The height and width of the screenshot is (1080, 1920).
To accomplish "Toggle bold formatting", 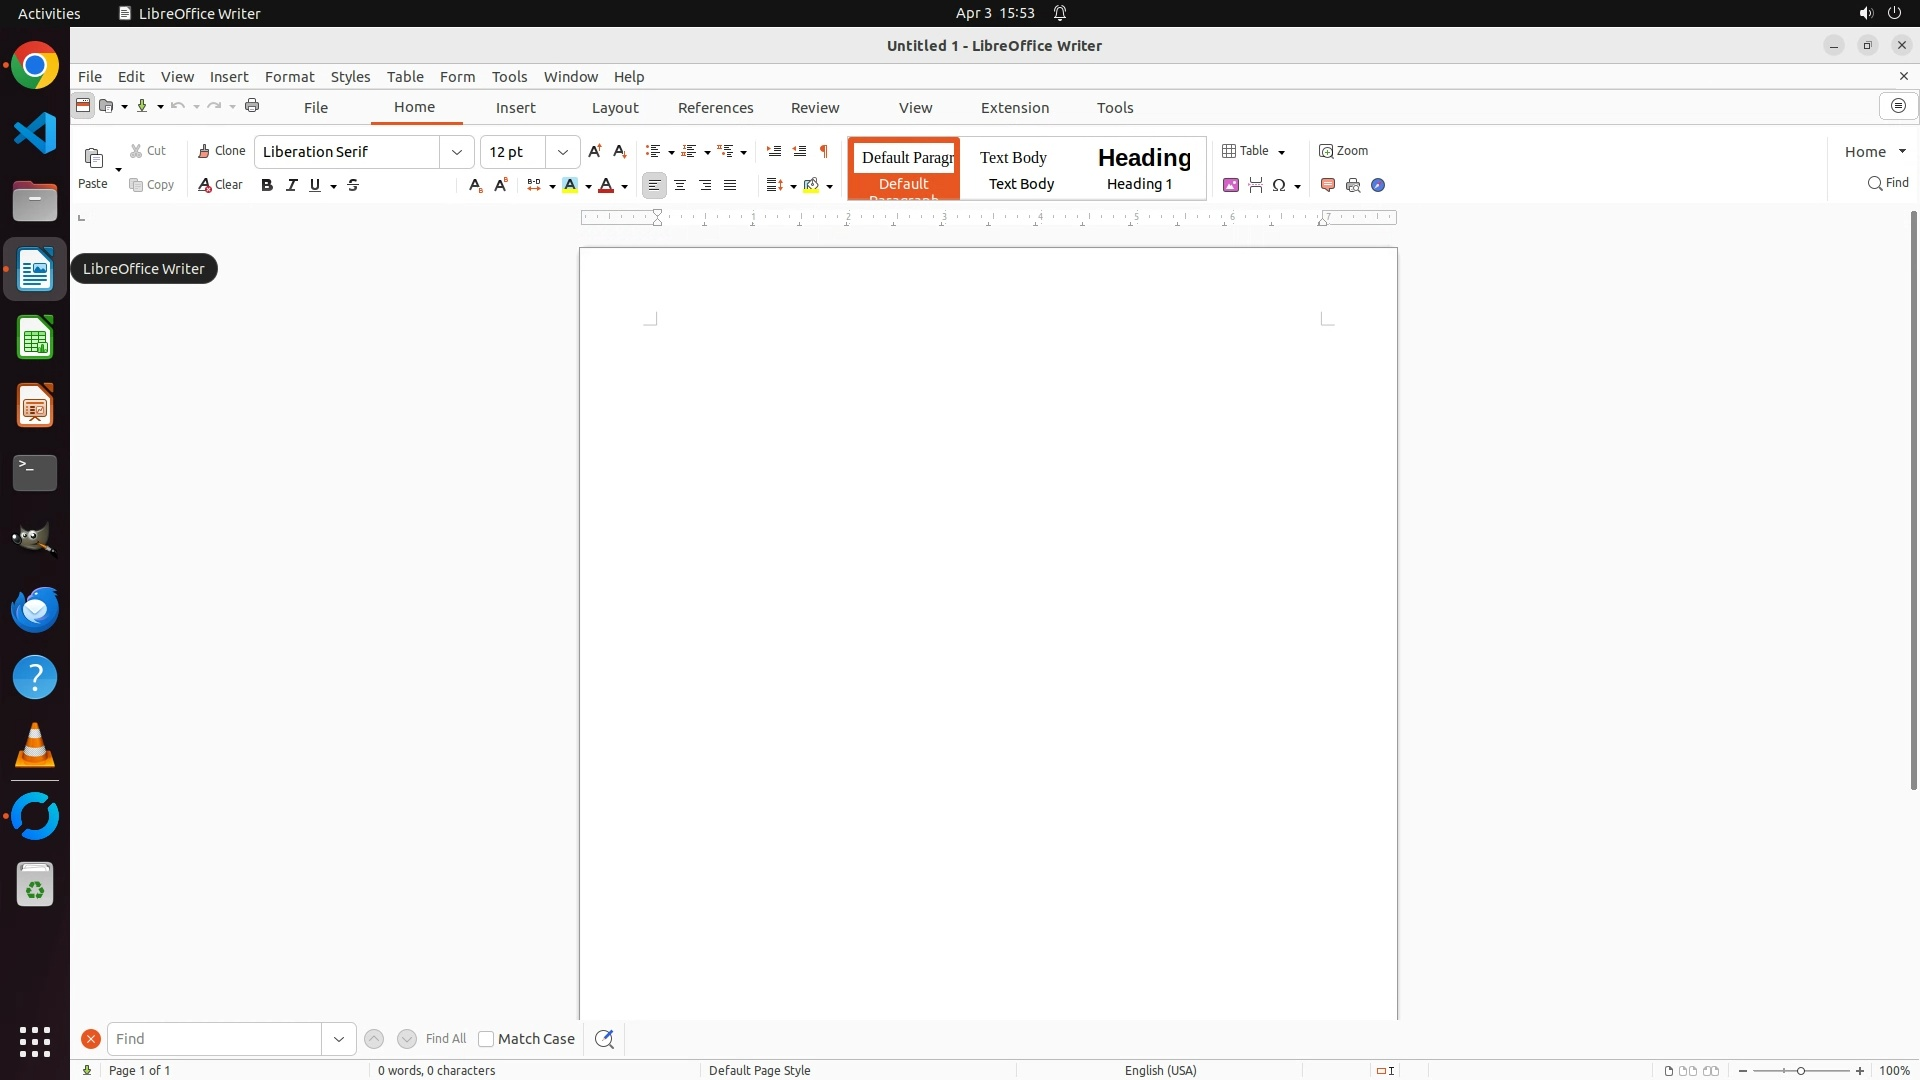I will [x=267, y=185].
